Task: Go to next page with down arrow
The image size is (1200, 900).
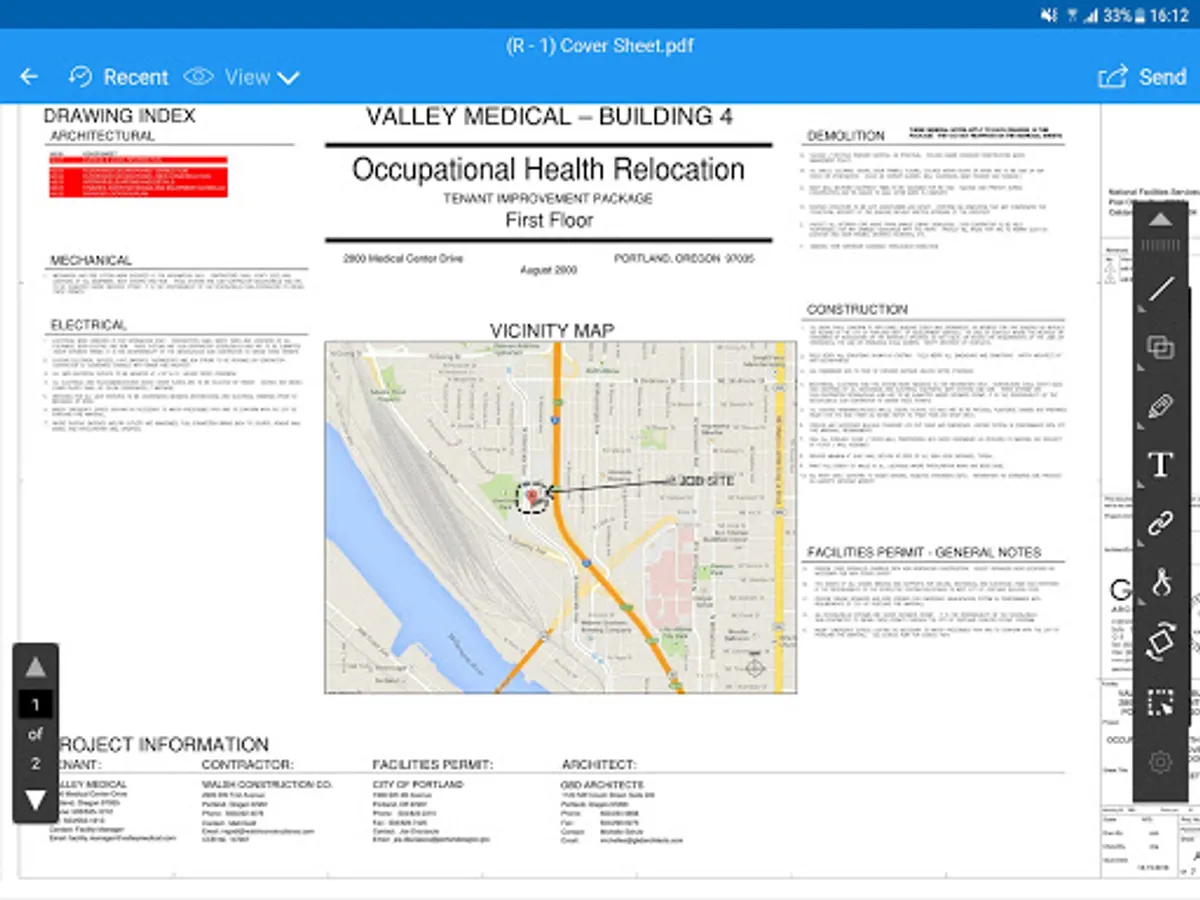Action: click(x=35, y=800)
